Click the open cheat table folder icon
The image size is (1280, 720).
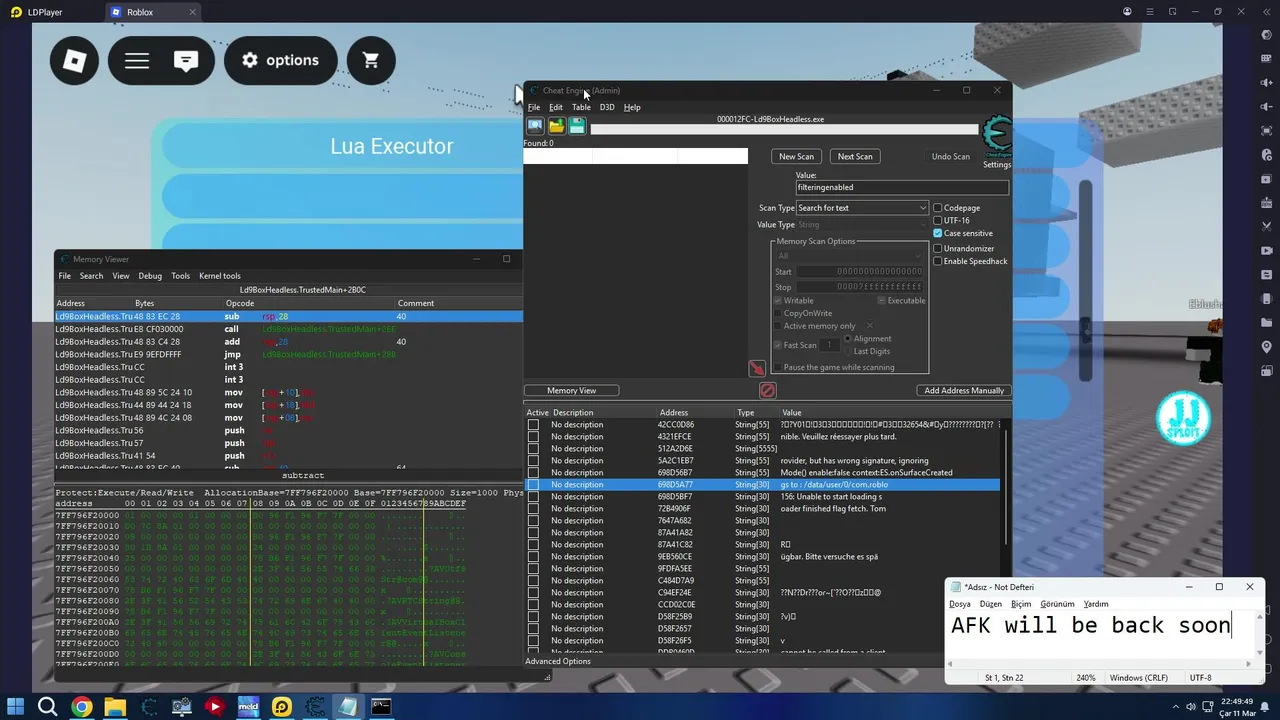pyautogui.click(x=556, y=126)
